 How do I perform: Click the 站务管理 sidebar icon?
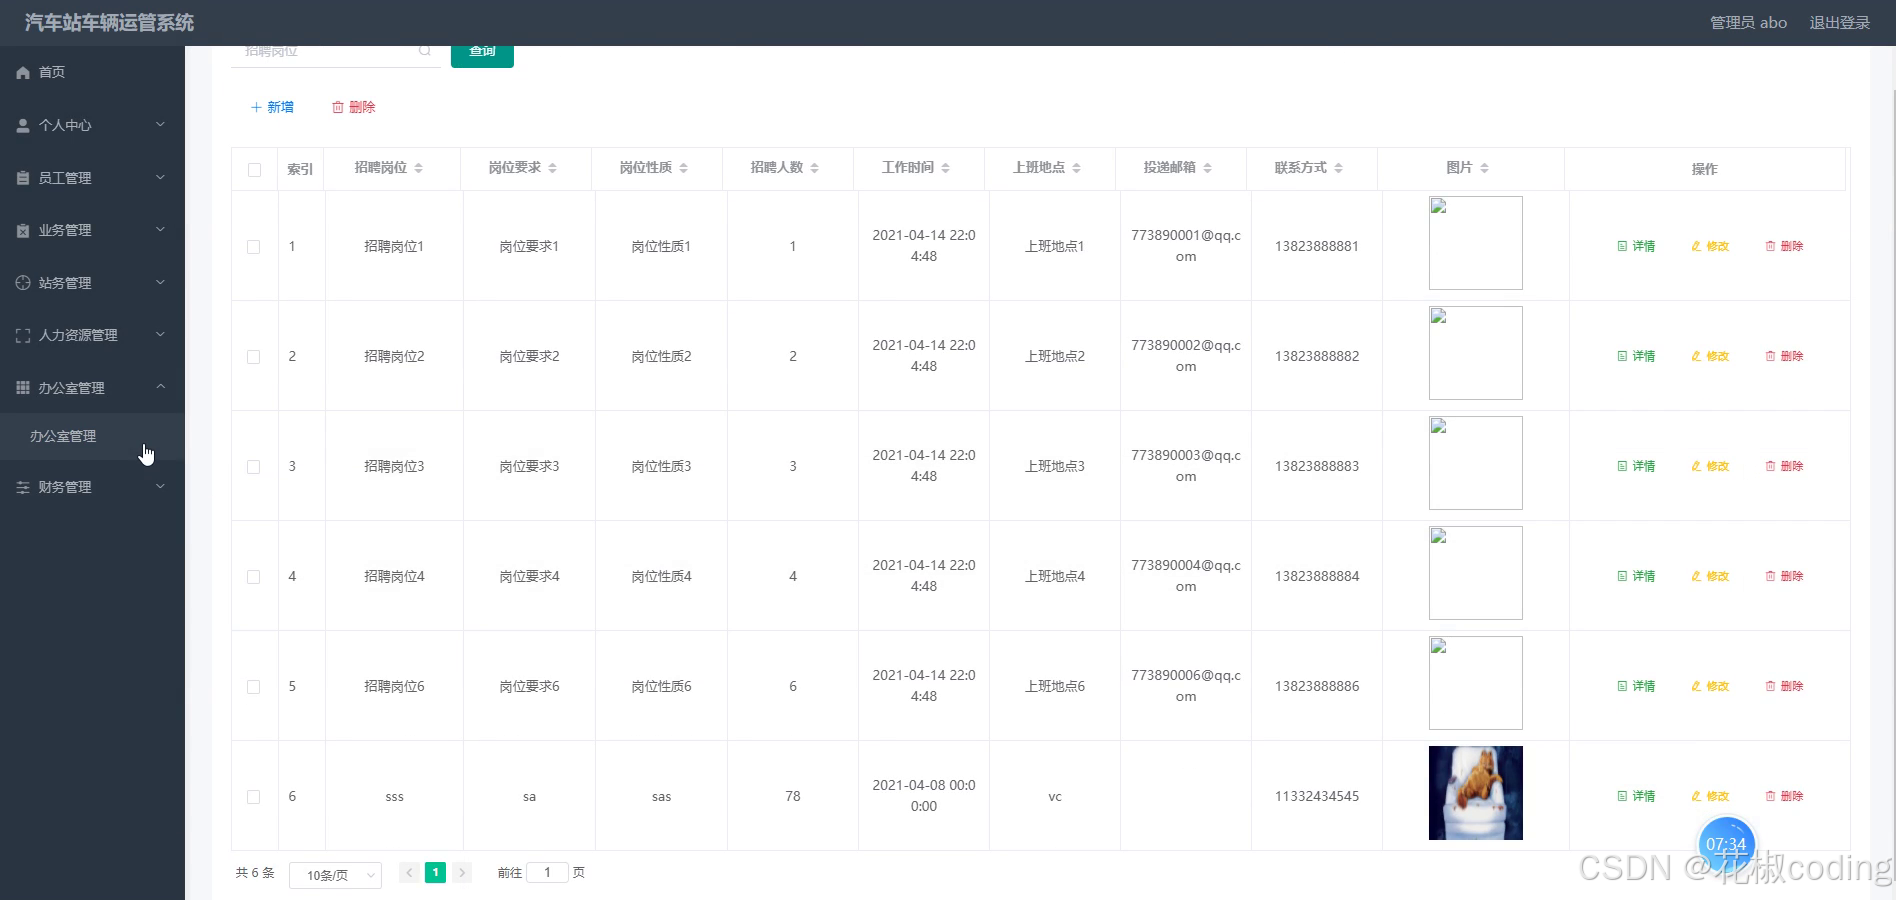pyautogui.click(x=23, y=283)
